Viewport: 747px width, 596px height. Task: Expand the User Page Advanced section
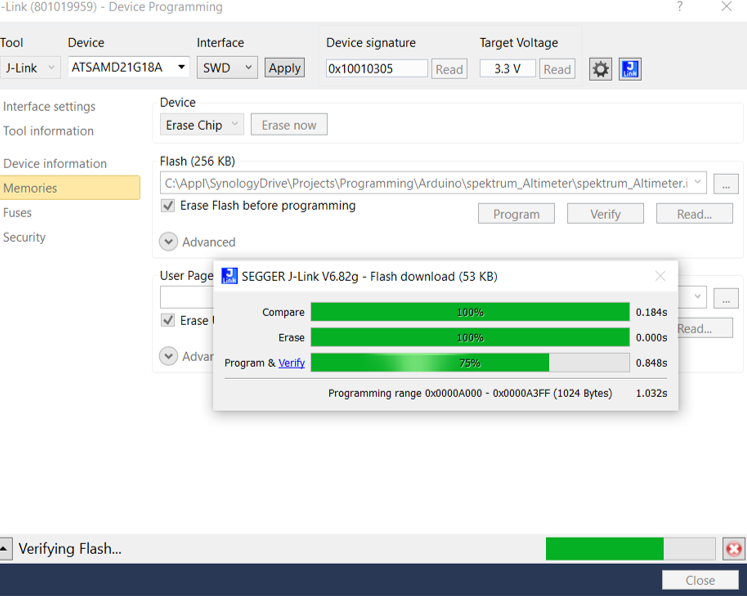coord(168,356)
